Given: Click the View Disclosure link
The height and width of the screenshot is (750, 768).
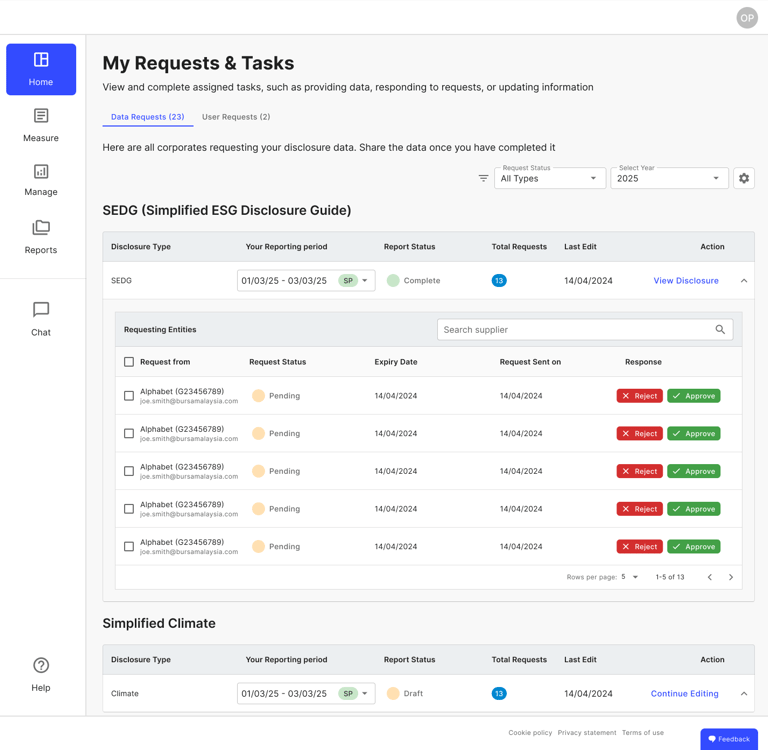Looking at the screenshot, I should (x=686, y=281).
